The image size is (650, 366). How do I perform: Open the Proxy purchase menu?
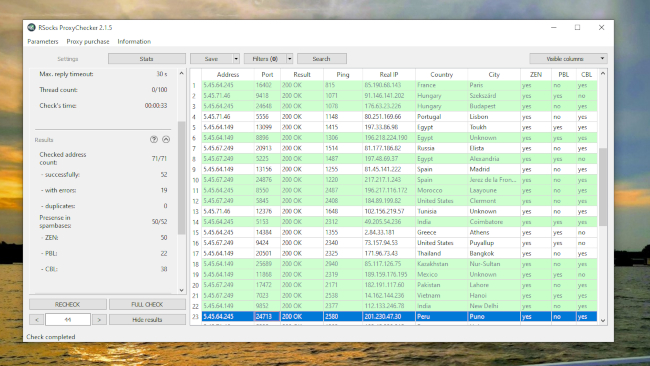pyautogui.click(x=88, y=41)
